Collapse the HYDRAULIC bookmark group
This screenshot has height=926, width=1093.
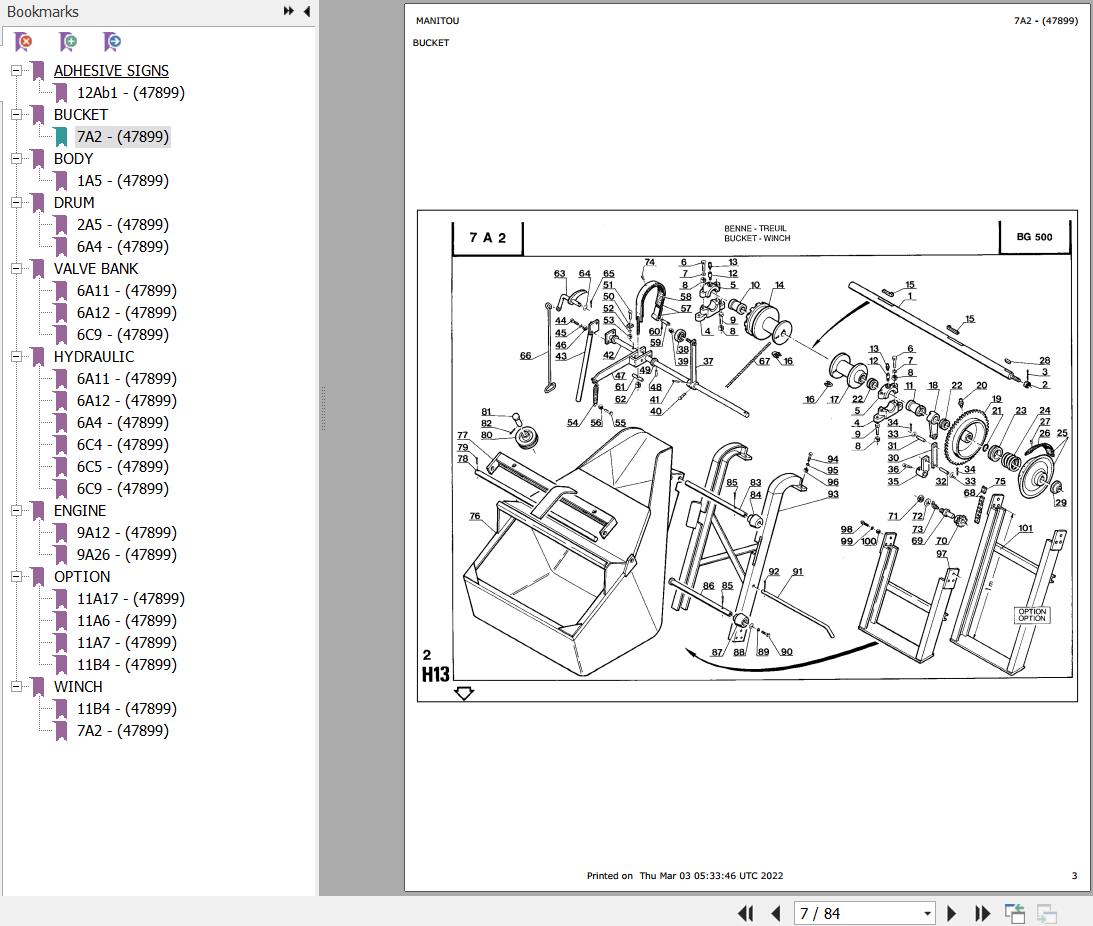pos(16,356)
